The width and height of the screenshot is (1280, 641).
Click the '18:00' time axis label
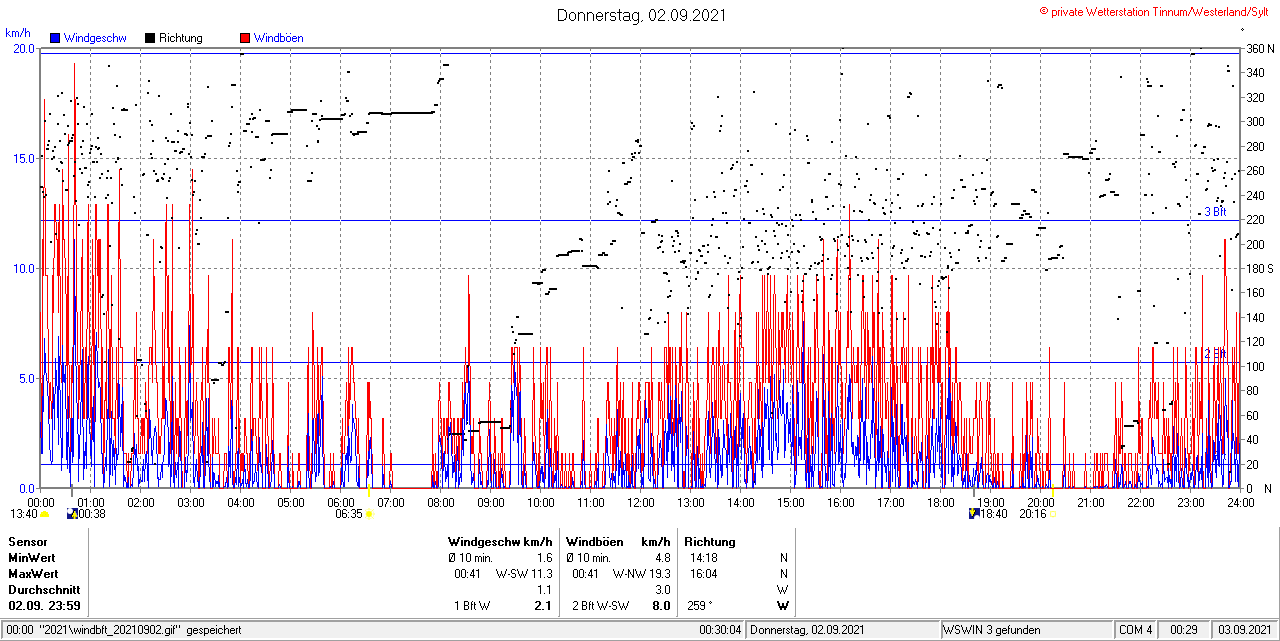(x=941, y=502)
